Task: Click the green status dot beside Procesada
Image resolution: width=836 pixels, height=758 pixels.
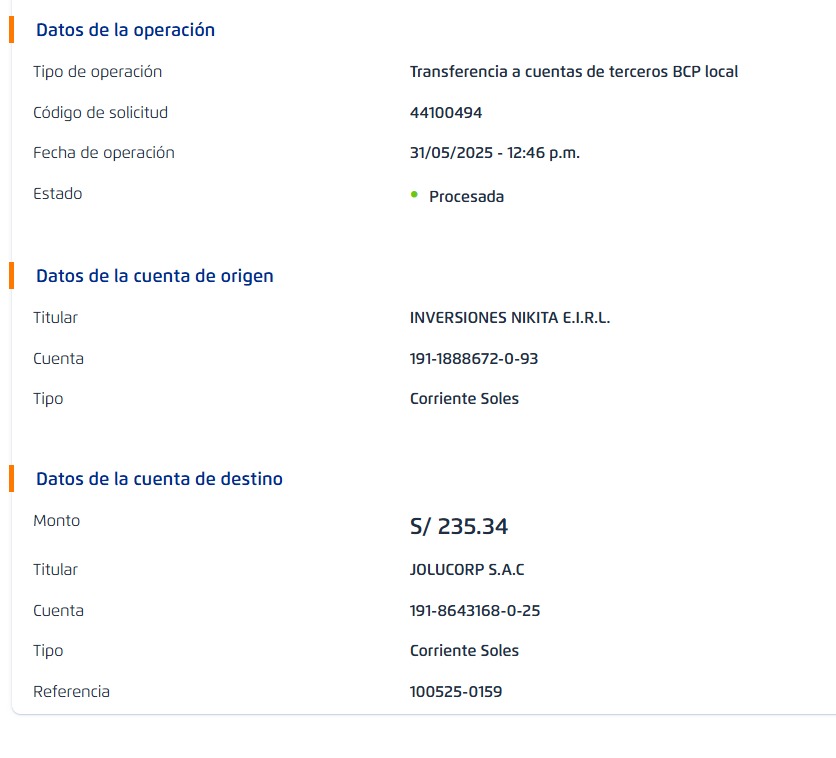Action: [414, 194]
